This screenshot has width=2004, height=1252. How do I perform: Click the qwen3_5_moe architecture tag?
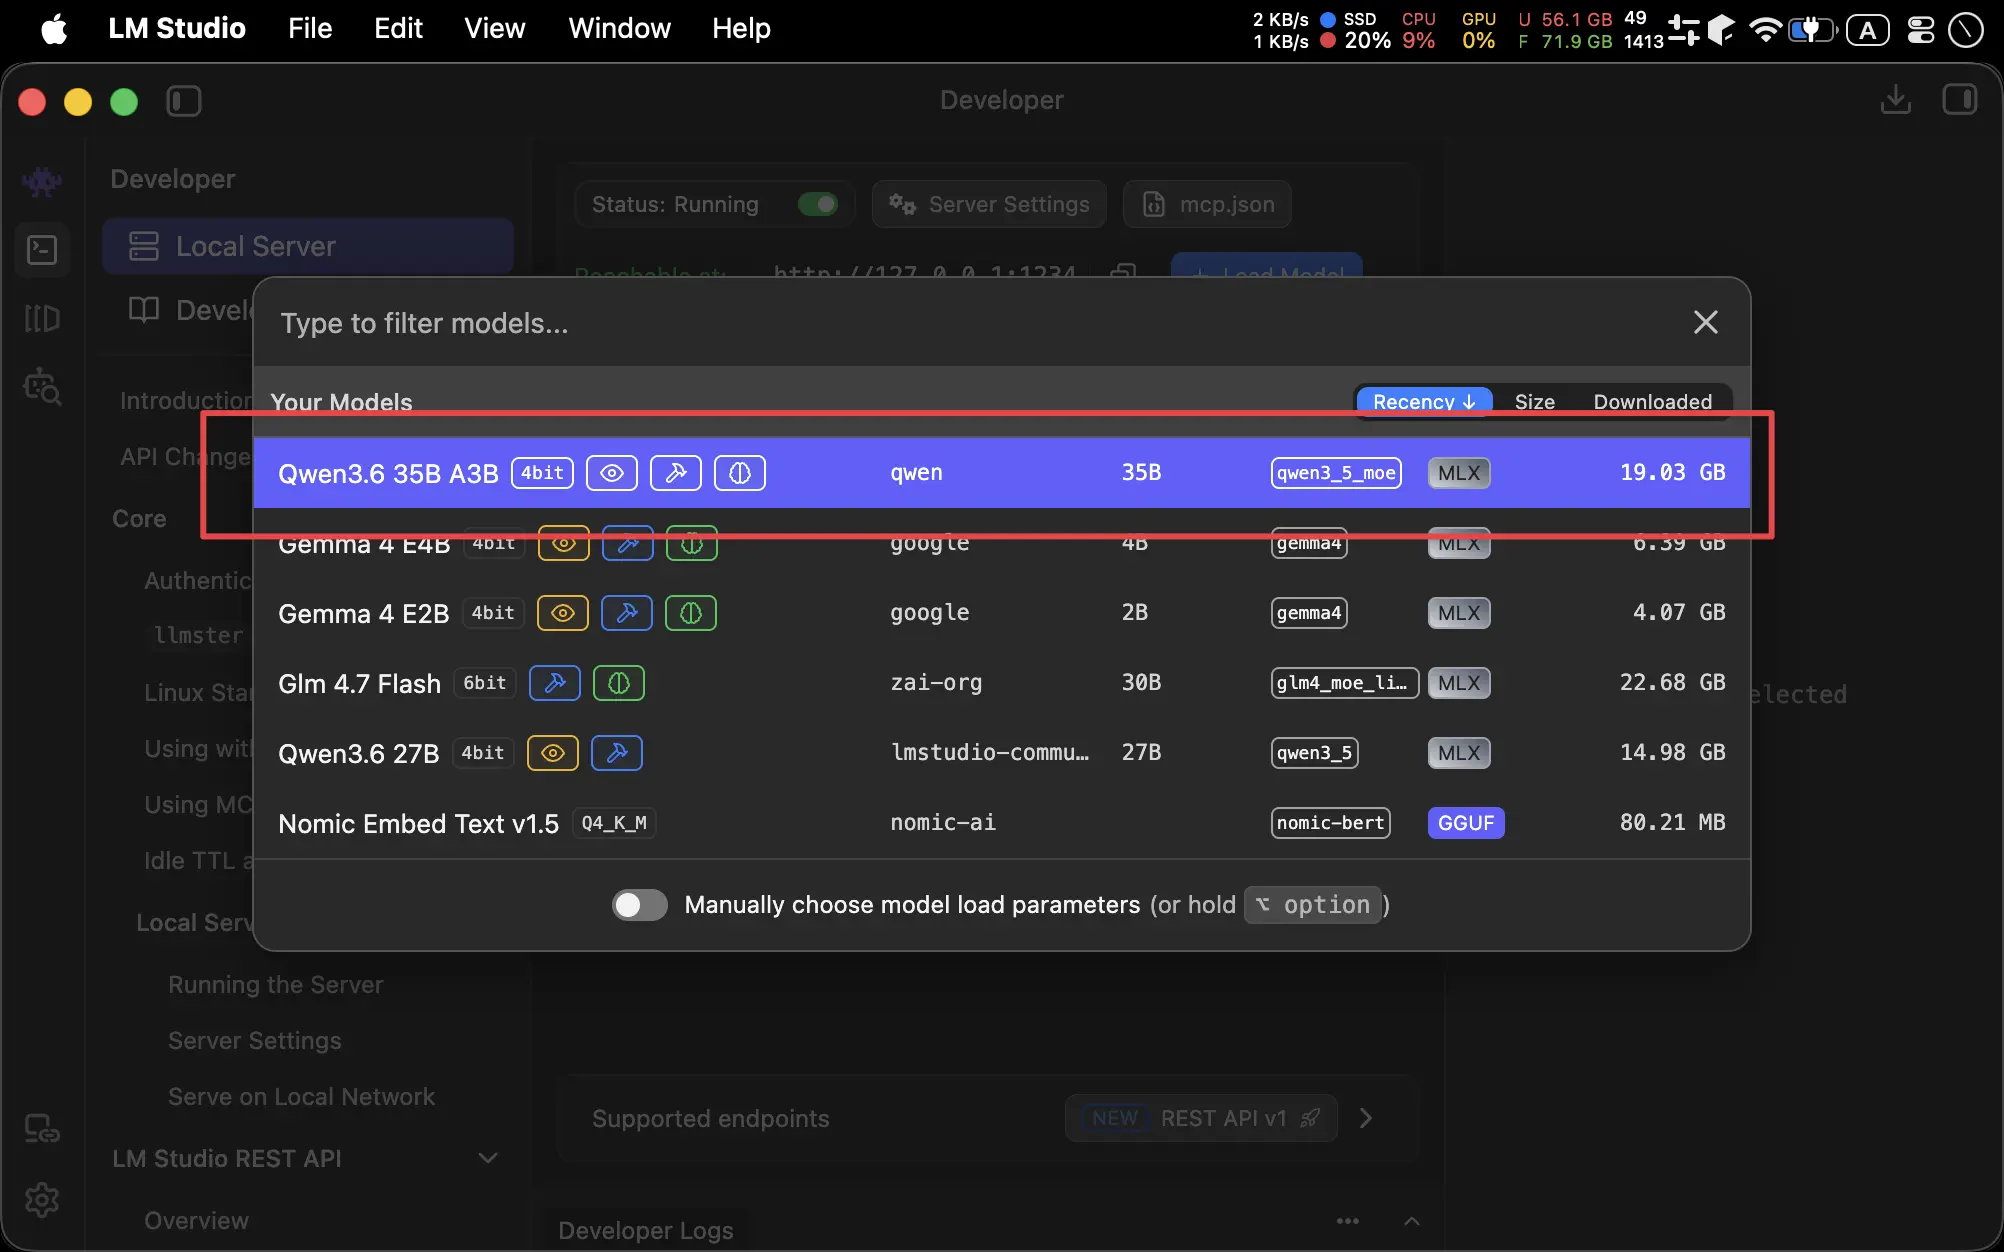coord(1336,473)
